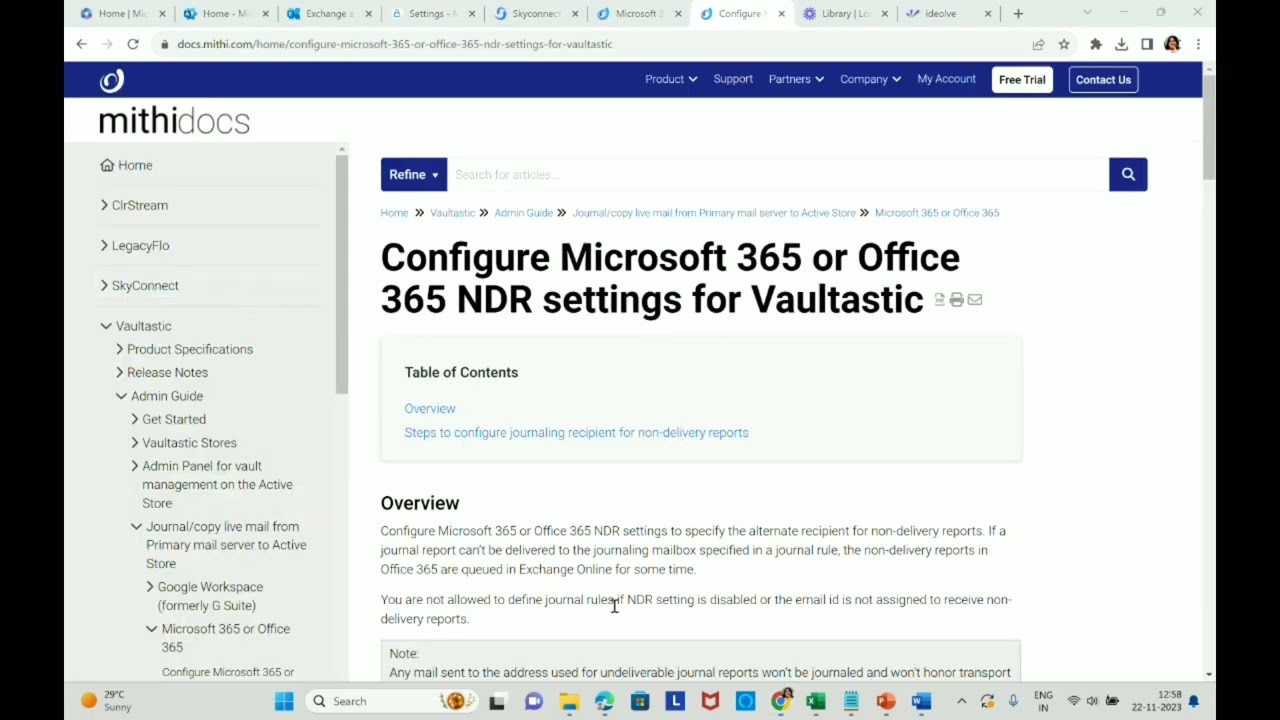Open File Explorer from the taskbar
1280x720 pixels.
(569, 701)
